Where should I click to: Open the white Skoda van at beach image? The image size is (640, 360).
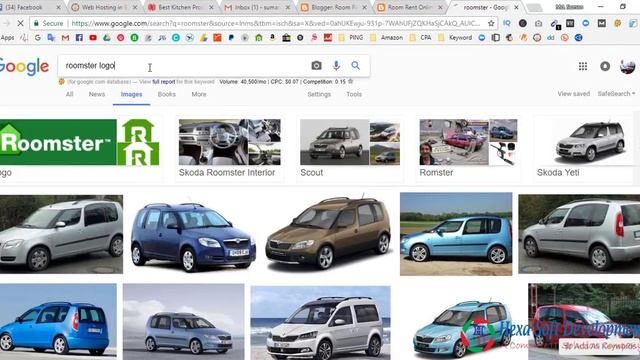(320, 323)
